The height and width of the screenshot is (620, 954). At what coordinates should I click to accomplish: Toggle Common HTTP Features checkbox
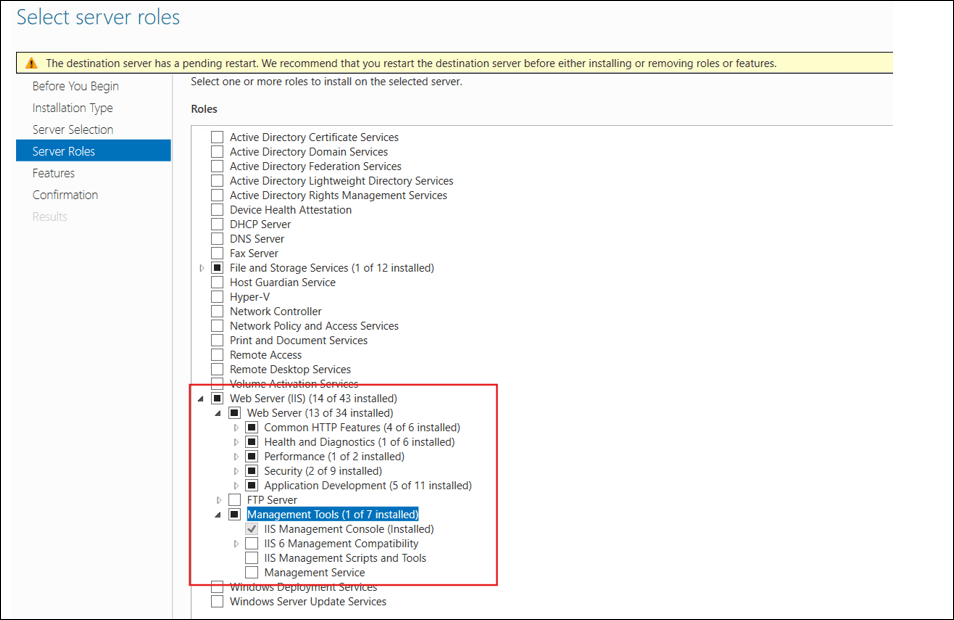(251, 428)
